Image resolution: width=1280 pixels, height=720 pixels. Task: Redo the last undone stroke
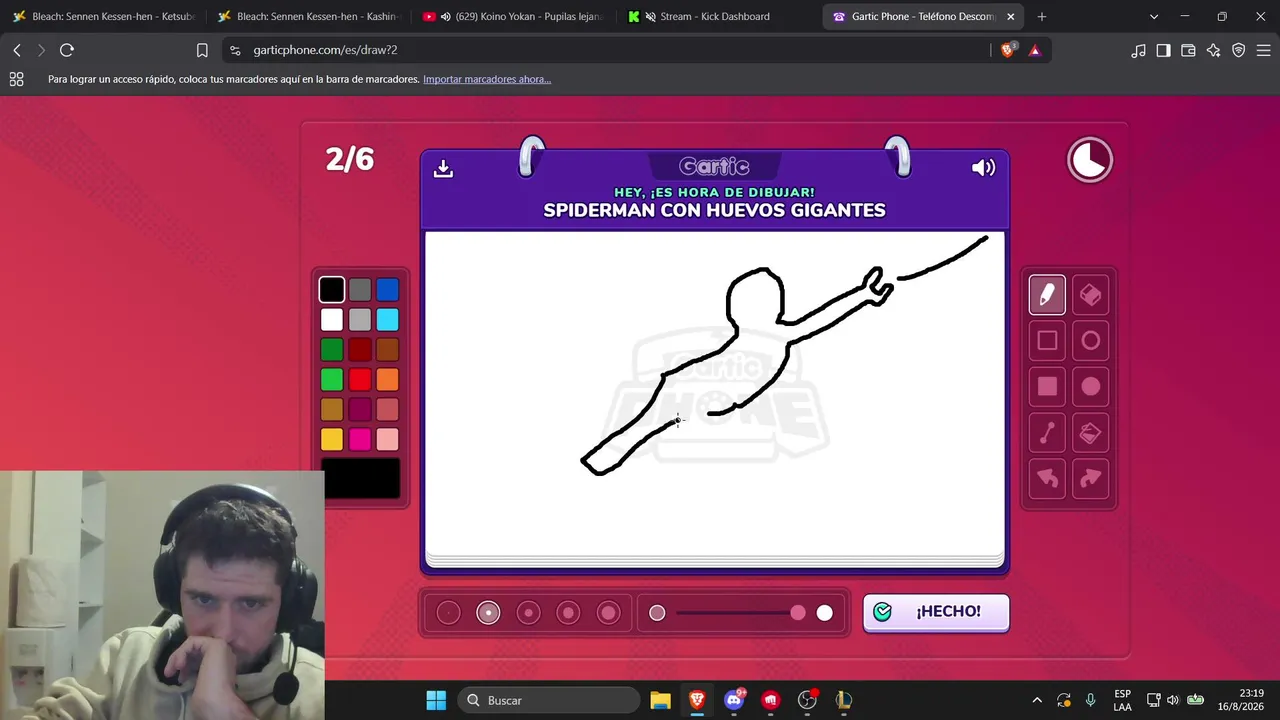[1091, 479]
